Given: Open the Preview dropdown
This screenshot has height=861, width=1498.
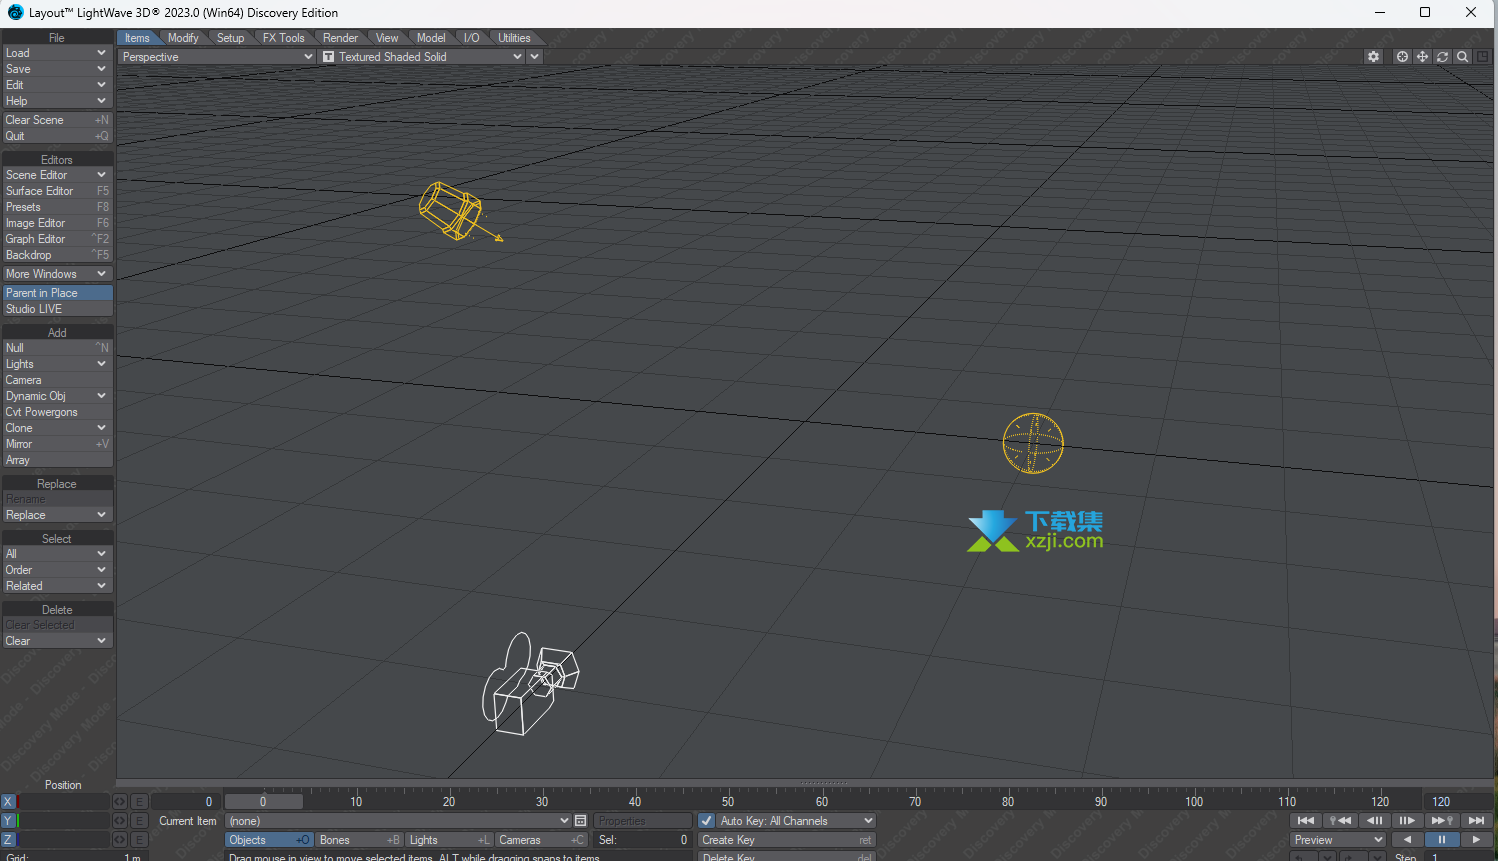Looking at the screenshot, I should [x=1338, y=840].
